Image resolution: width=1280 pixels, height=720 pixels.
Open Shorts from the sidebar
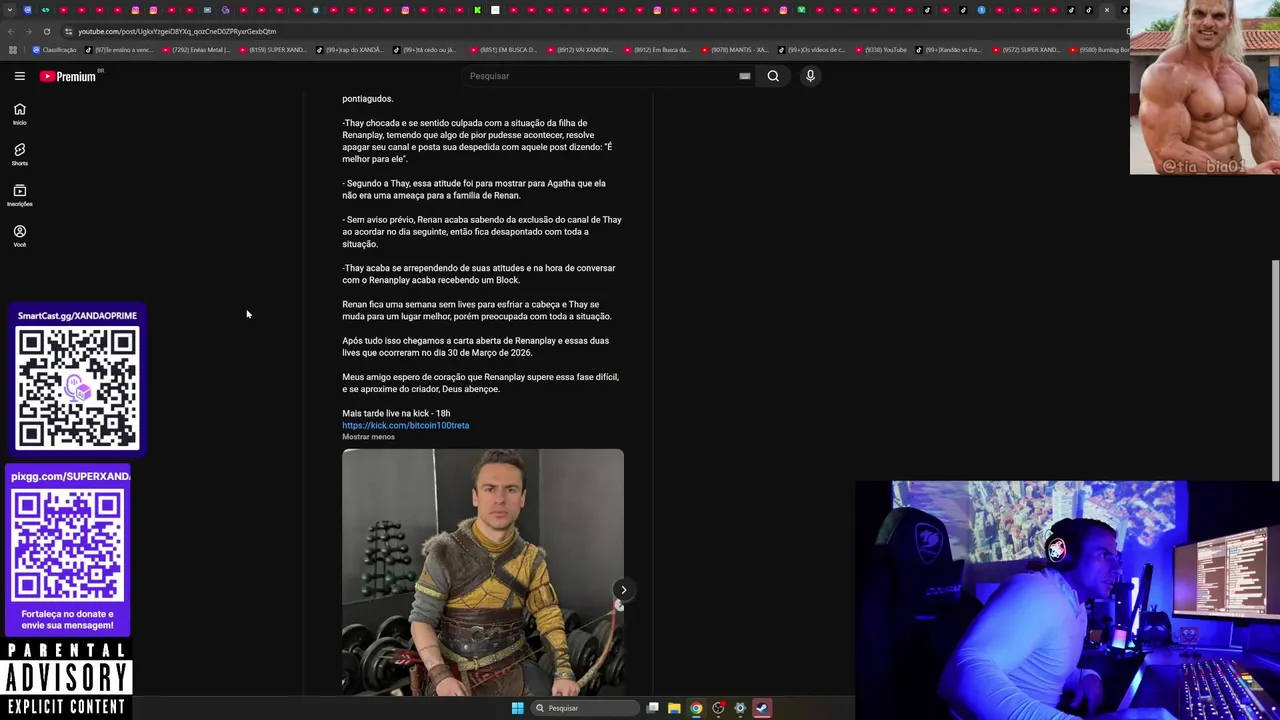19,155
